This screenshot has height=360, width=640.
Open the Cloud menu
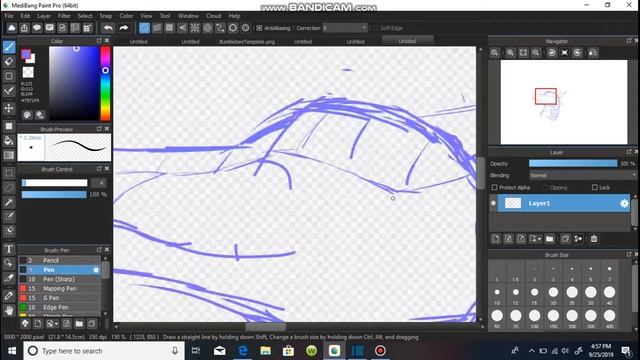click(x=213, y=16)
